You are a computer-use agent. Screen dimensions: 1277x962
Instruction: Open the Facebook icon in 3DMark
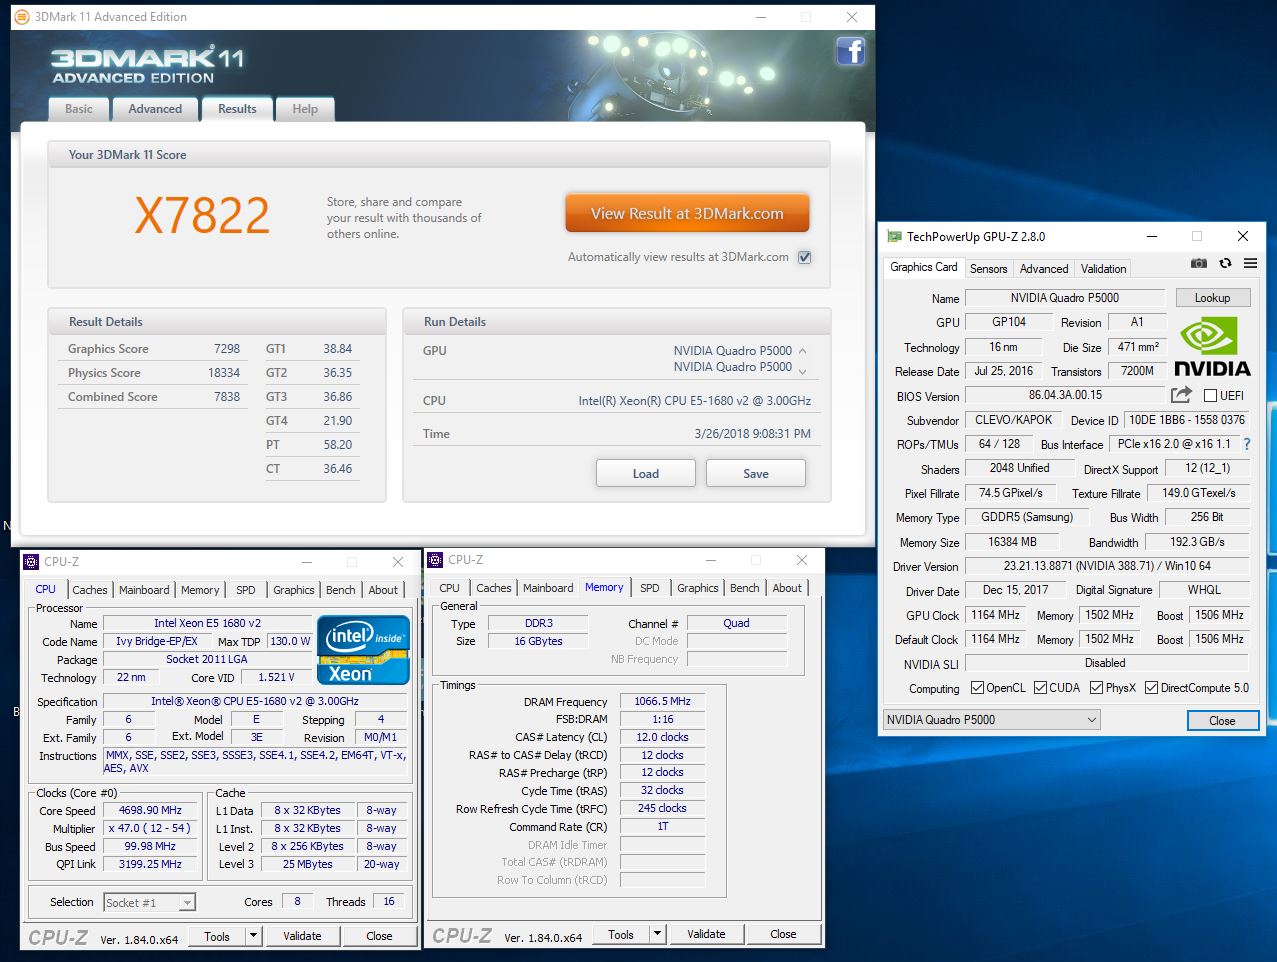coord(851,50)
